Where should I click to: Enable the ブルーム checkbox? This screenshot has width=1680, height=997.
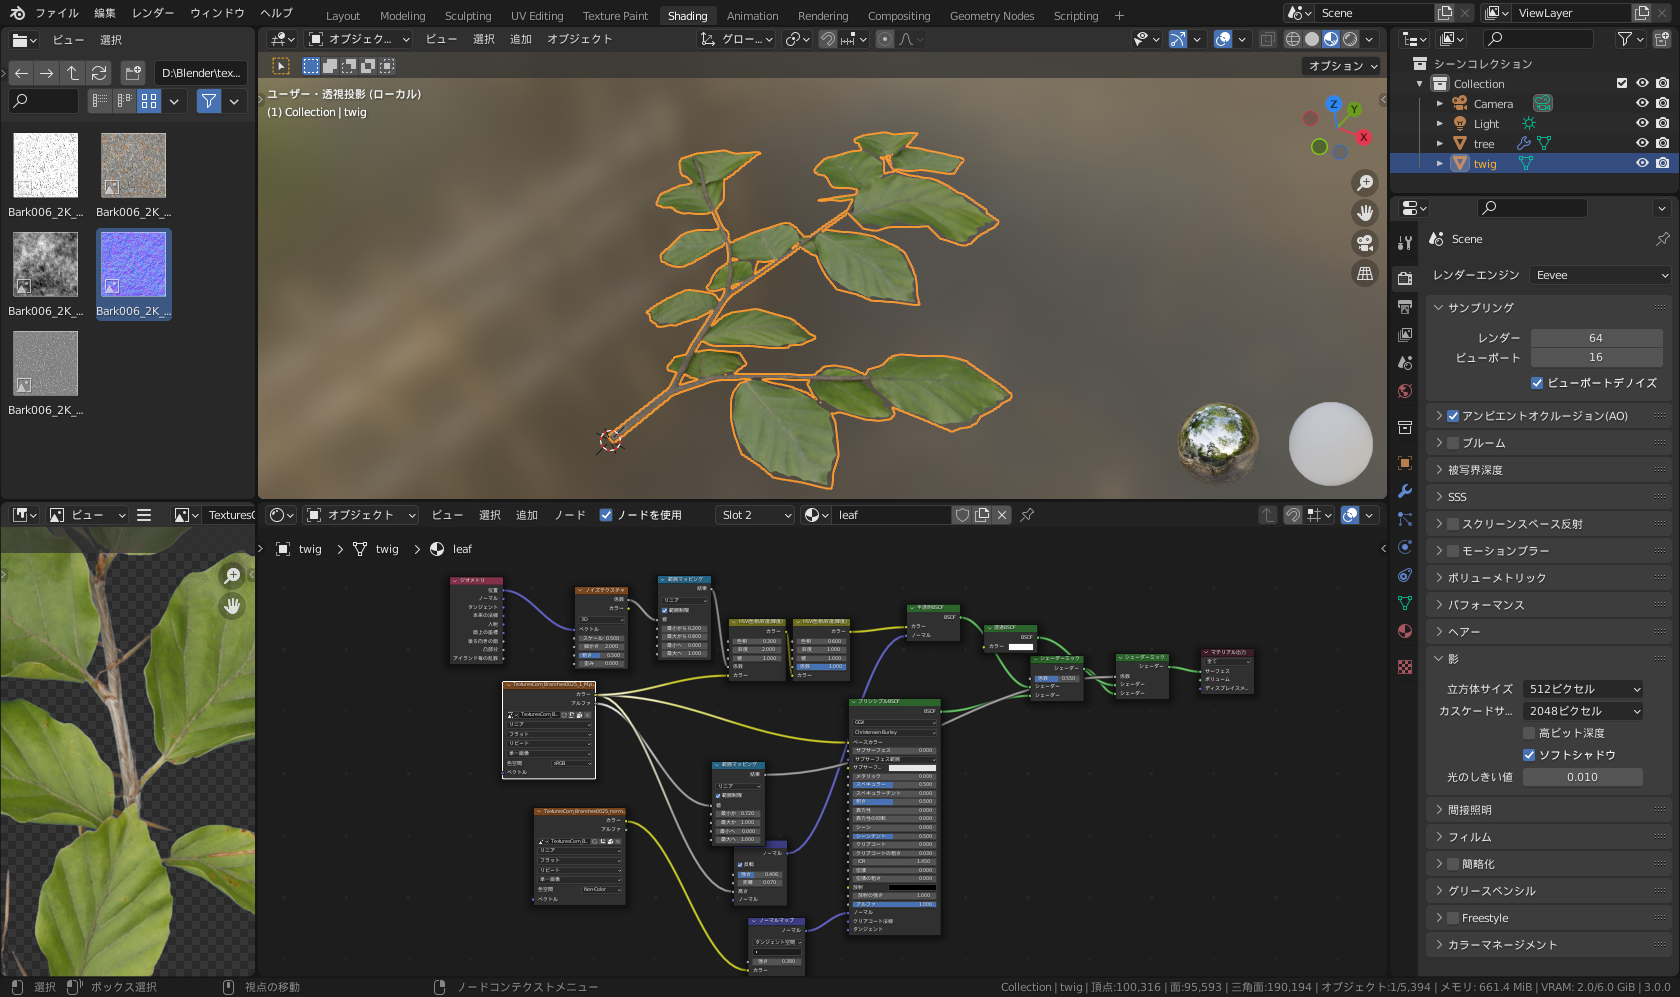click(1454, 443)
